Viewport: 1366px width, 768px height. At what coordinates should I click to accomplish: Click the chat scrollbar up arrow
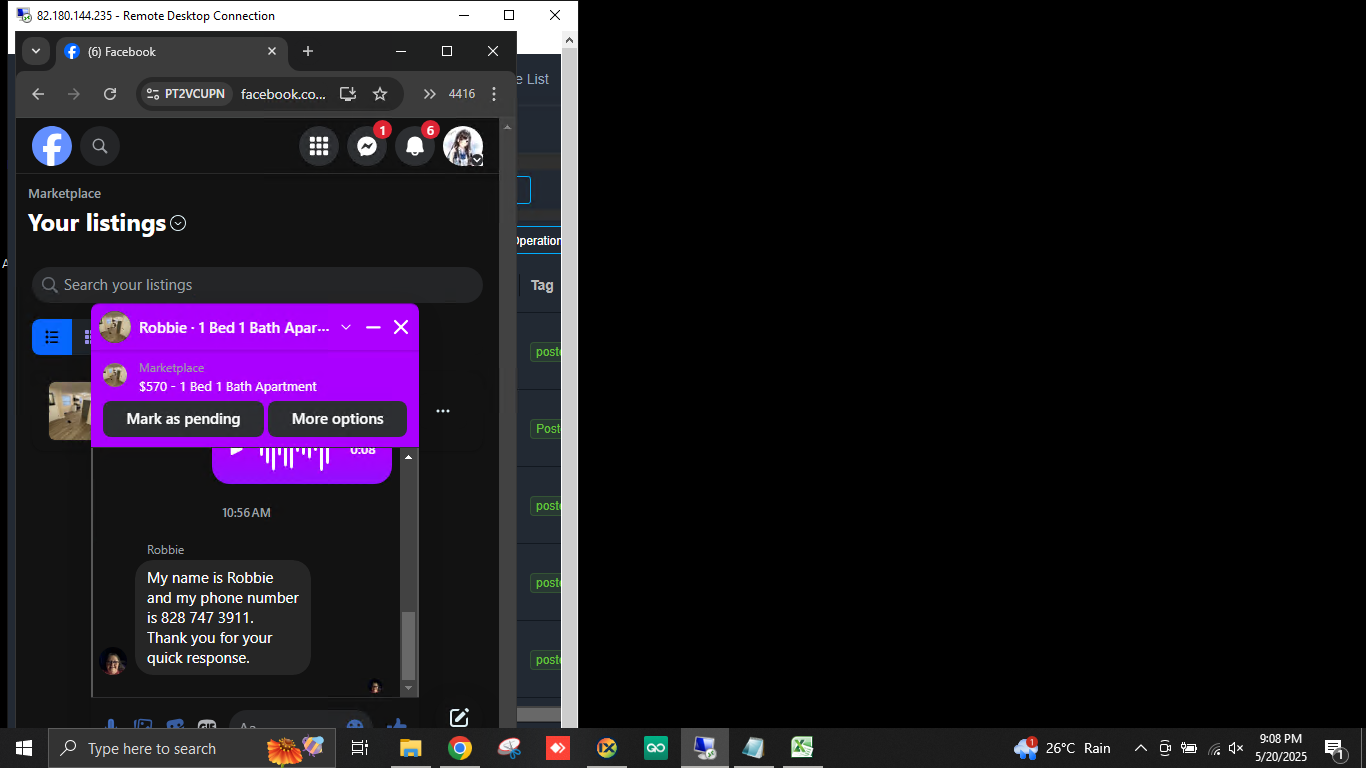pos(408,456)
